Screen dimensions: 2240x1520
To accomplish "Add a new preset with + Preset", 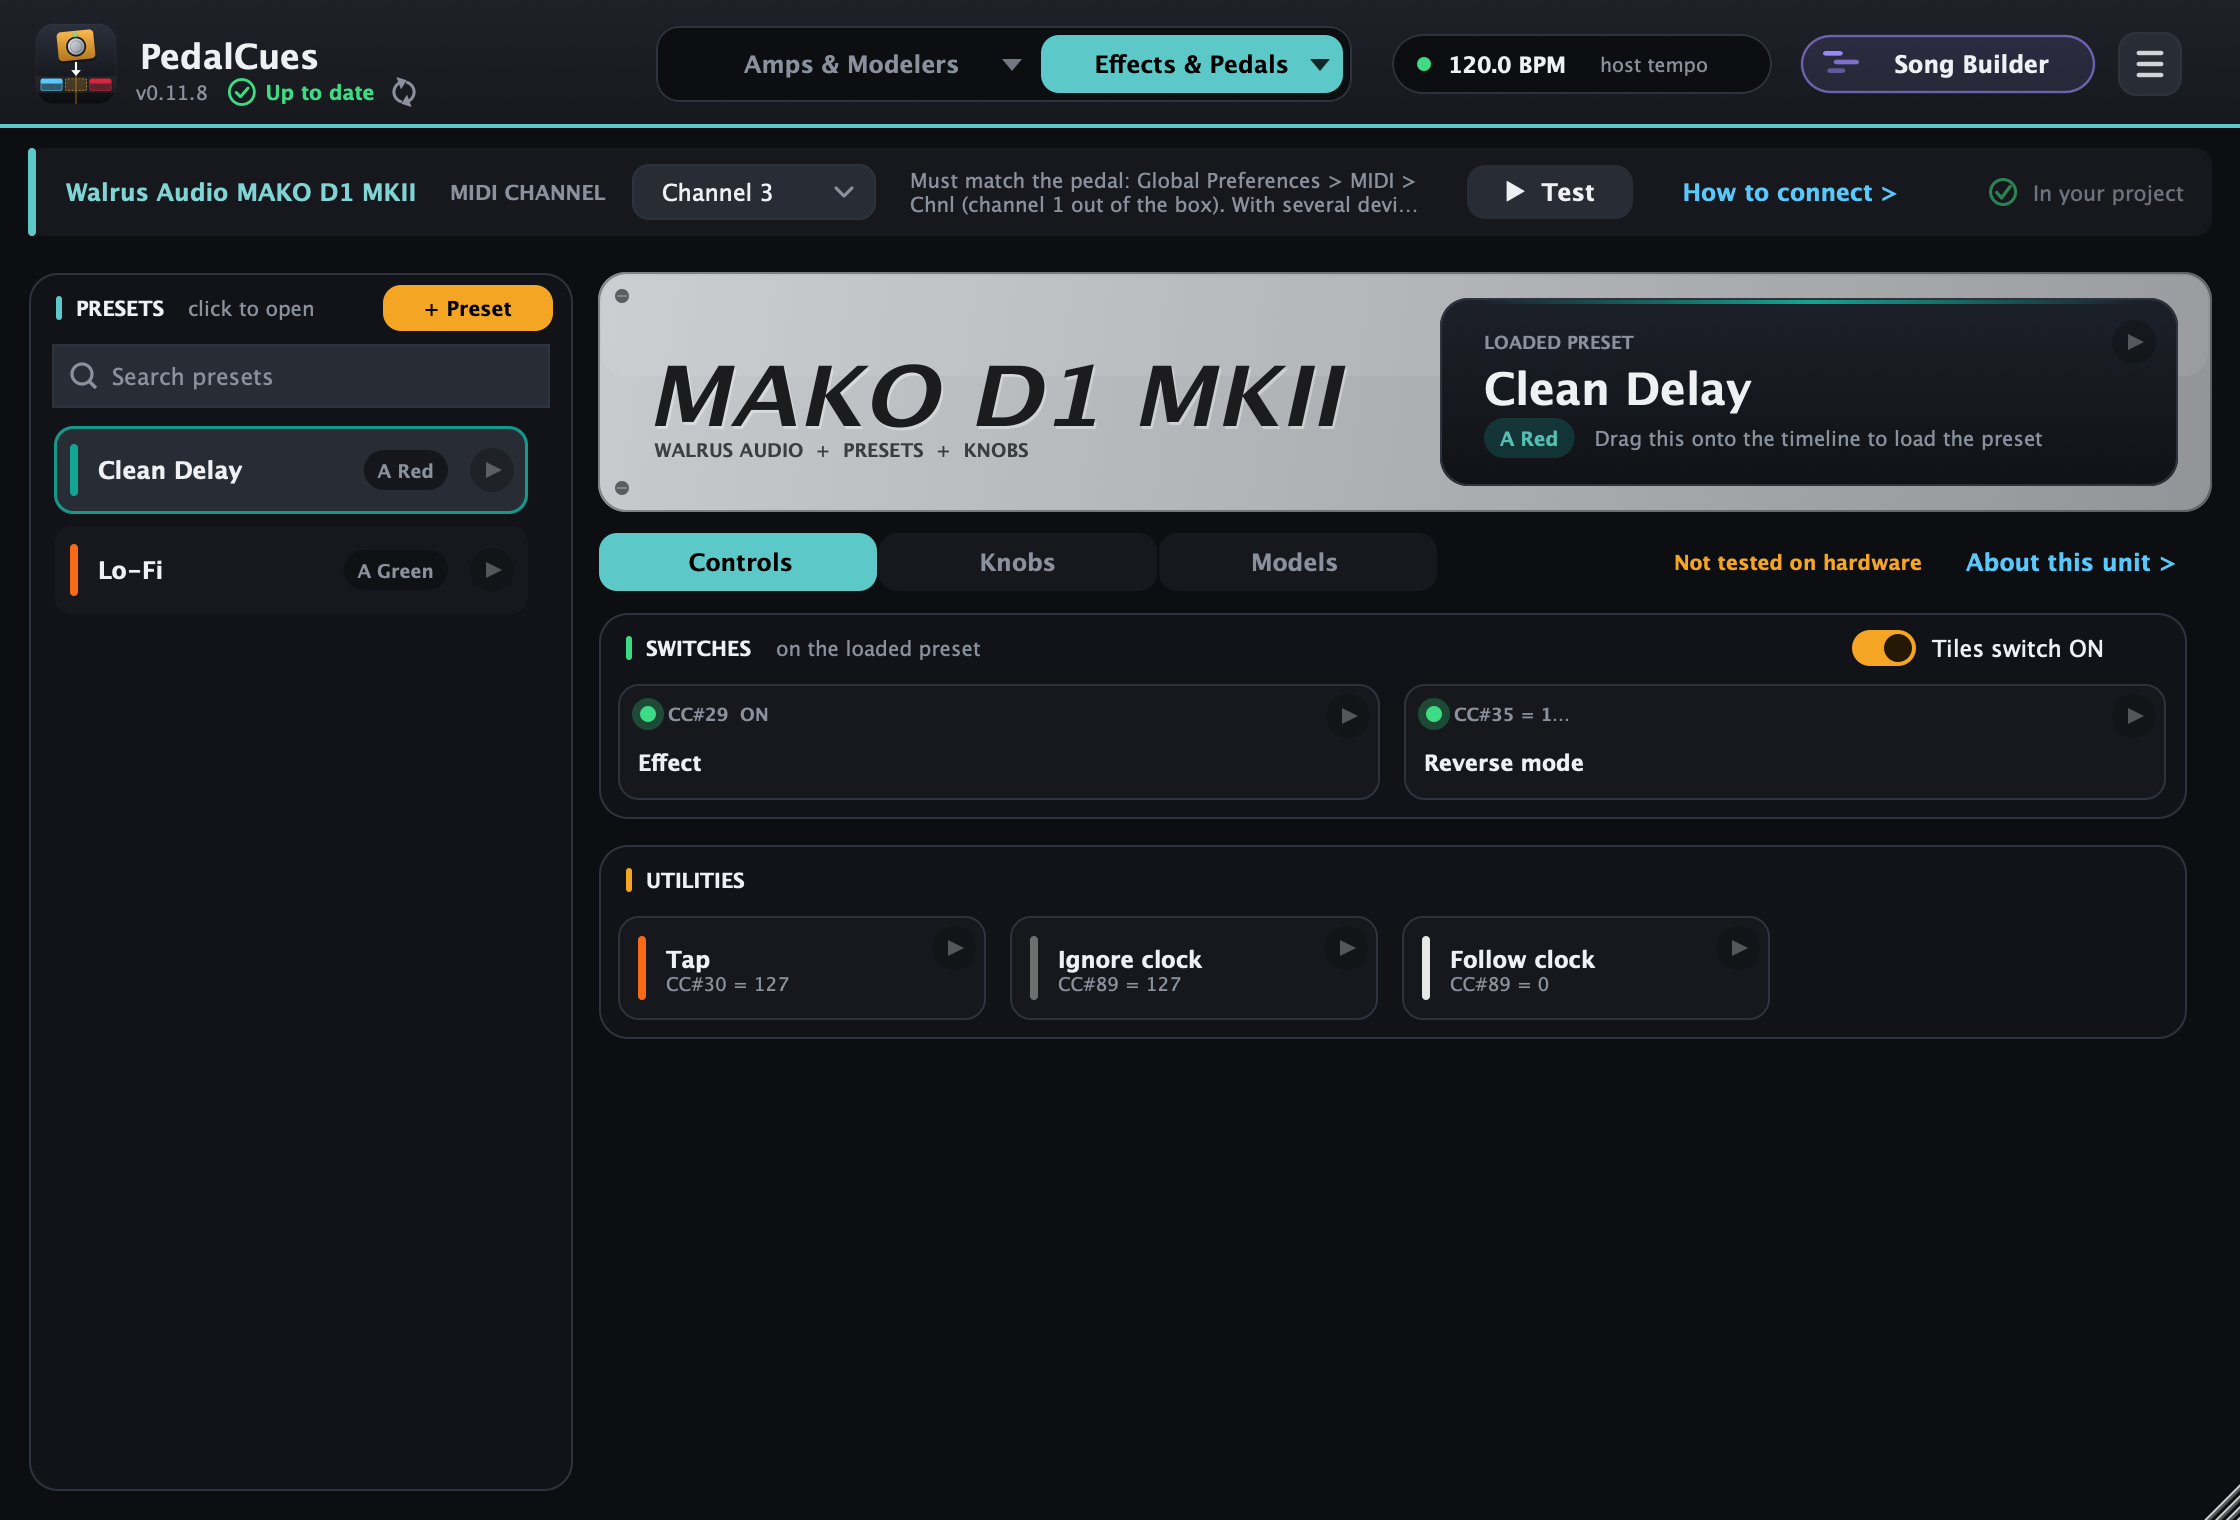I will tap(468, 308).
